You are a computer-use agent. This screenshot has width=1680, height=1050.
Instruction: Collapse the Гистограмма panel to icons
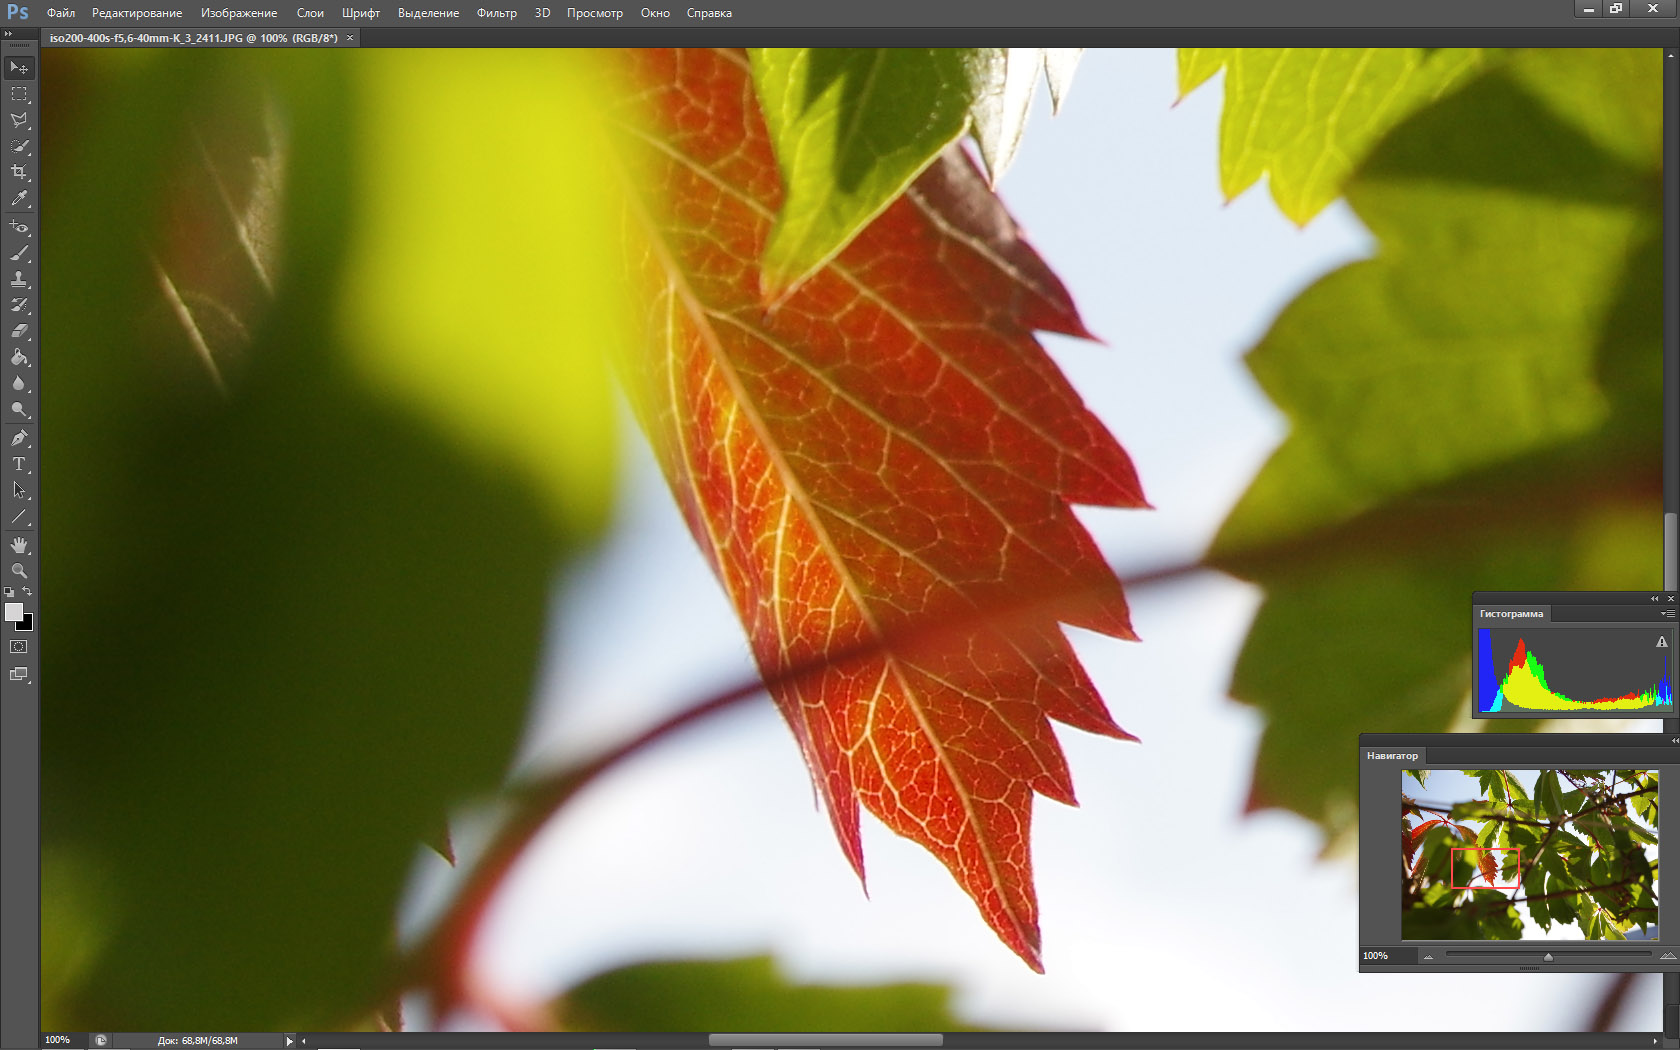tap(1655, 598)
